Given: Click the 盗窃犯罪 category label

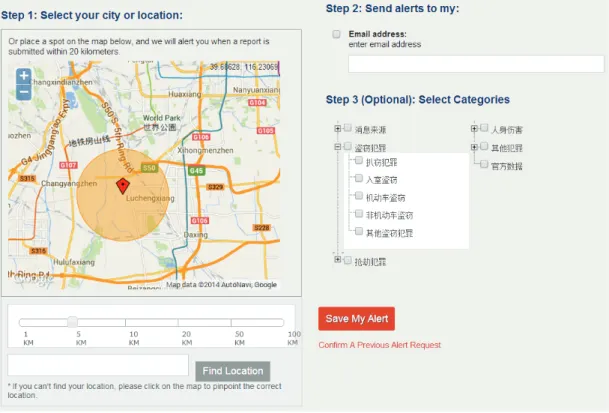Looking at the screenshot, I should tap(370, 148).
